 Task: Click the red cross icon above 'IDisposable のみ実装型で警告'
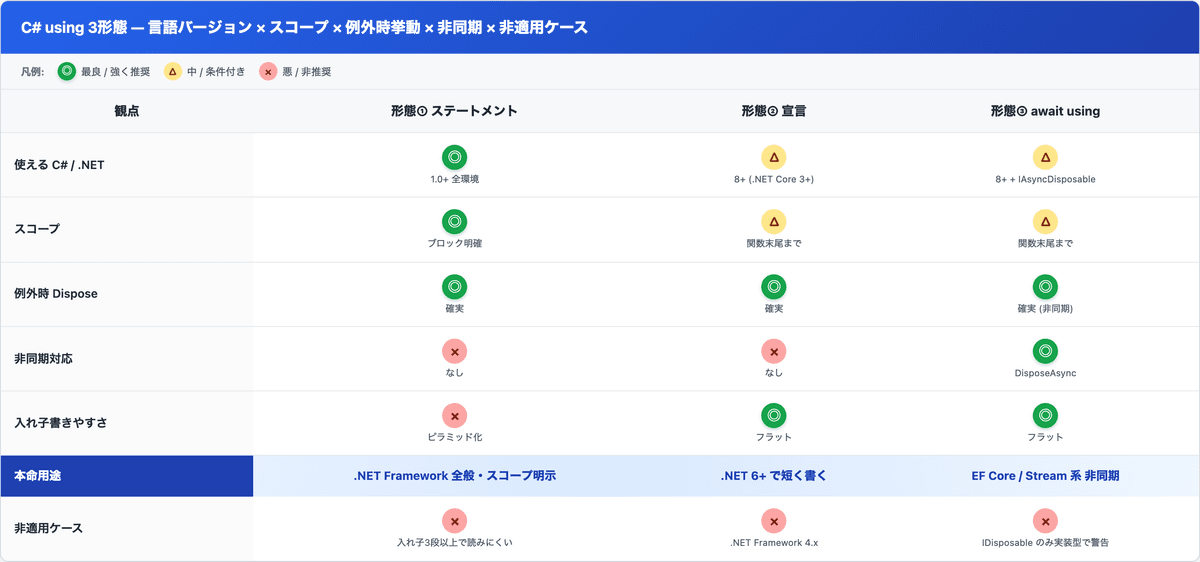[1045, 521]
